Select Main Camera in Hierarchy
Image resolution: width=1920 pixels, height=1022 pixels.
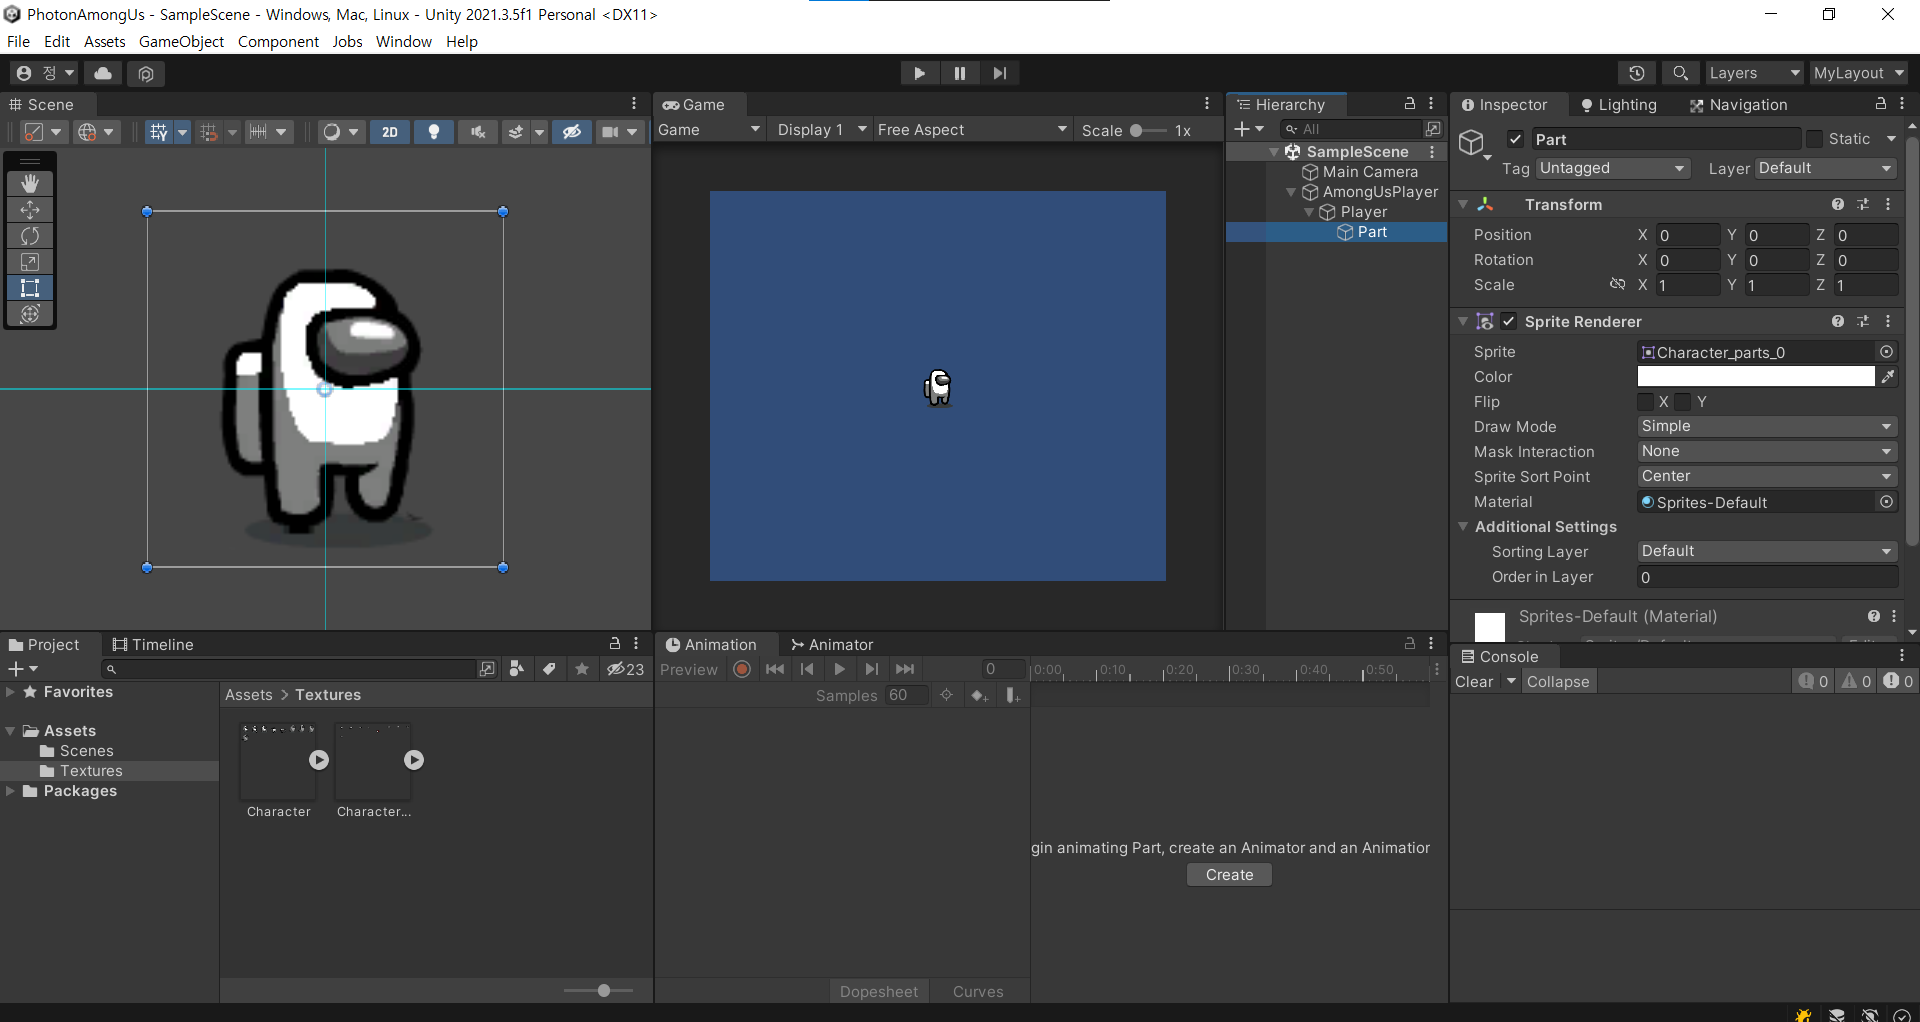point(1370,172)
